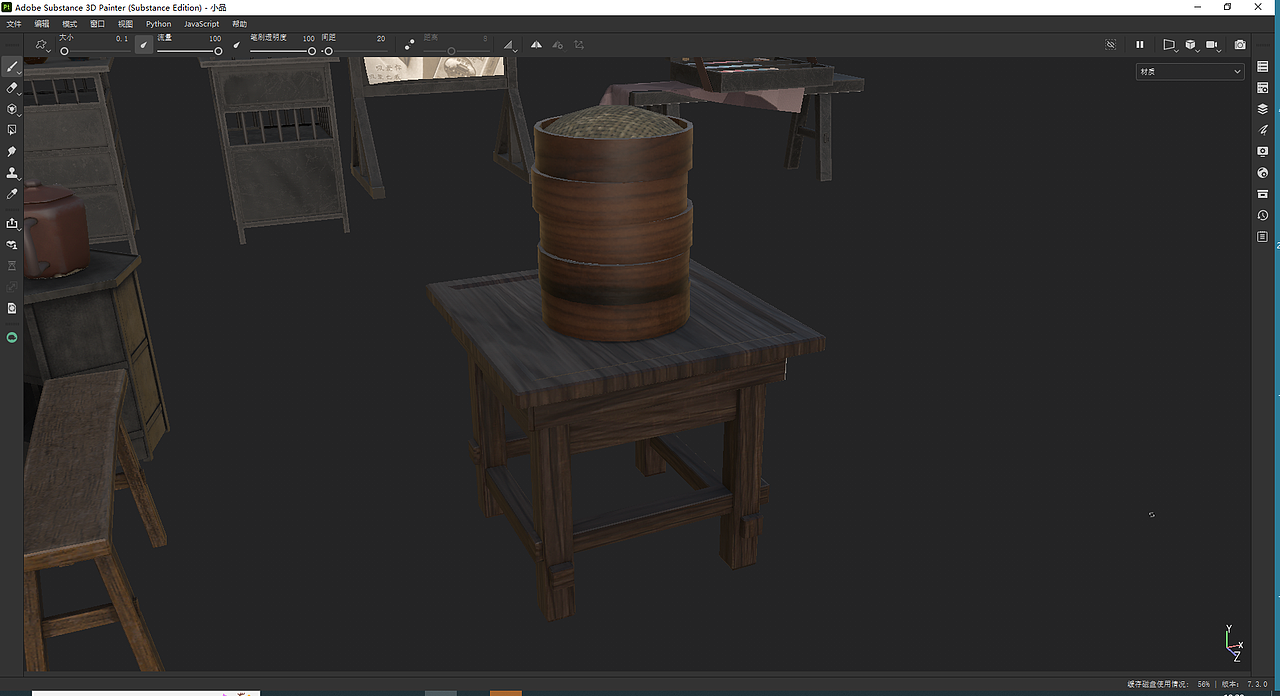The image size is (1280, 696).
Task: Adjust the spacing (间距) slider
Action: click(x=355, y=51)
